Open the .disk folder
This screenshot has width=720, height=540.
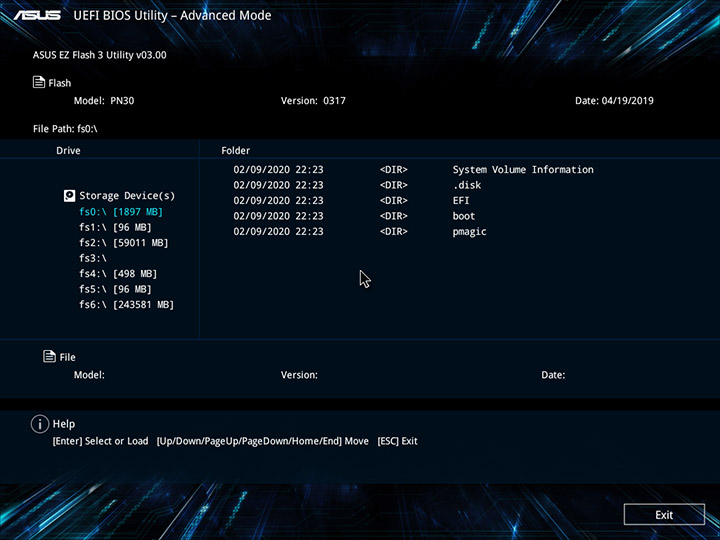click(467, 185)
